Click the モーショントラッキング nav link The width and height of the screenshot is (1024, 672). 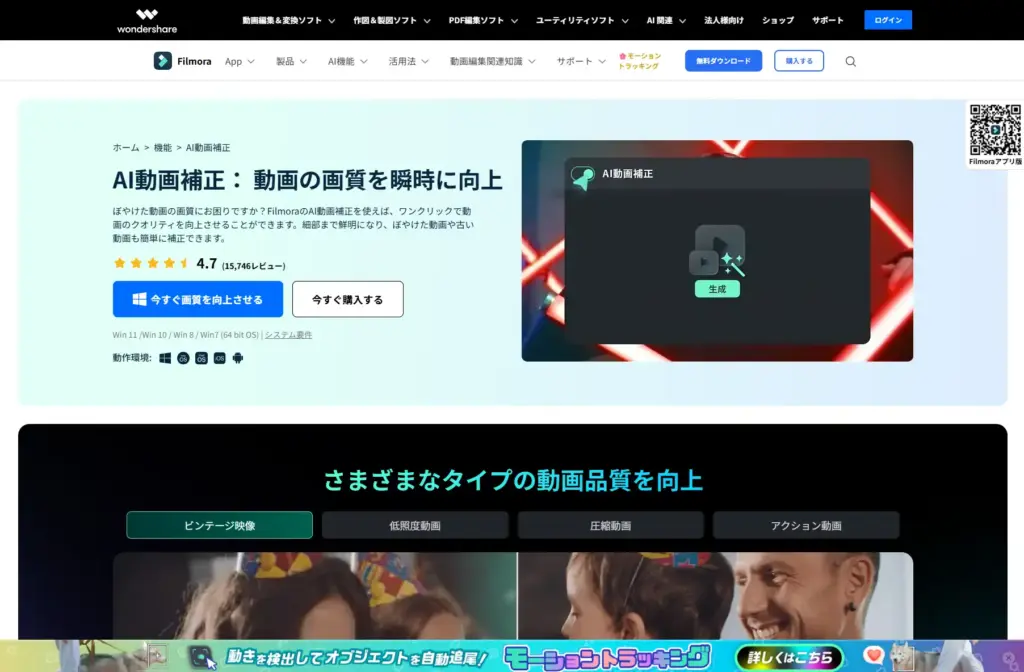click(640, 61)
